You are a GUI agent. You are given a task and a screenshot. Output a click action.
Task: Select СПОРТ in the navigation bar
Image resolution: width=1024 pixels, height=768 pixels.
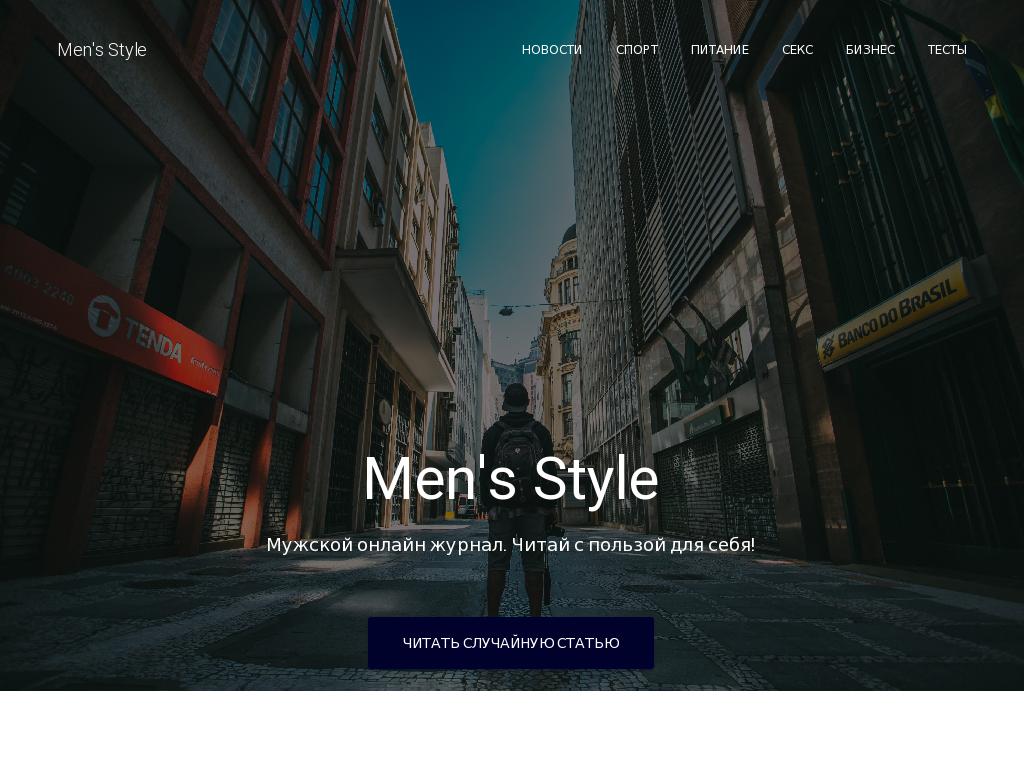637,49
